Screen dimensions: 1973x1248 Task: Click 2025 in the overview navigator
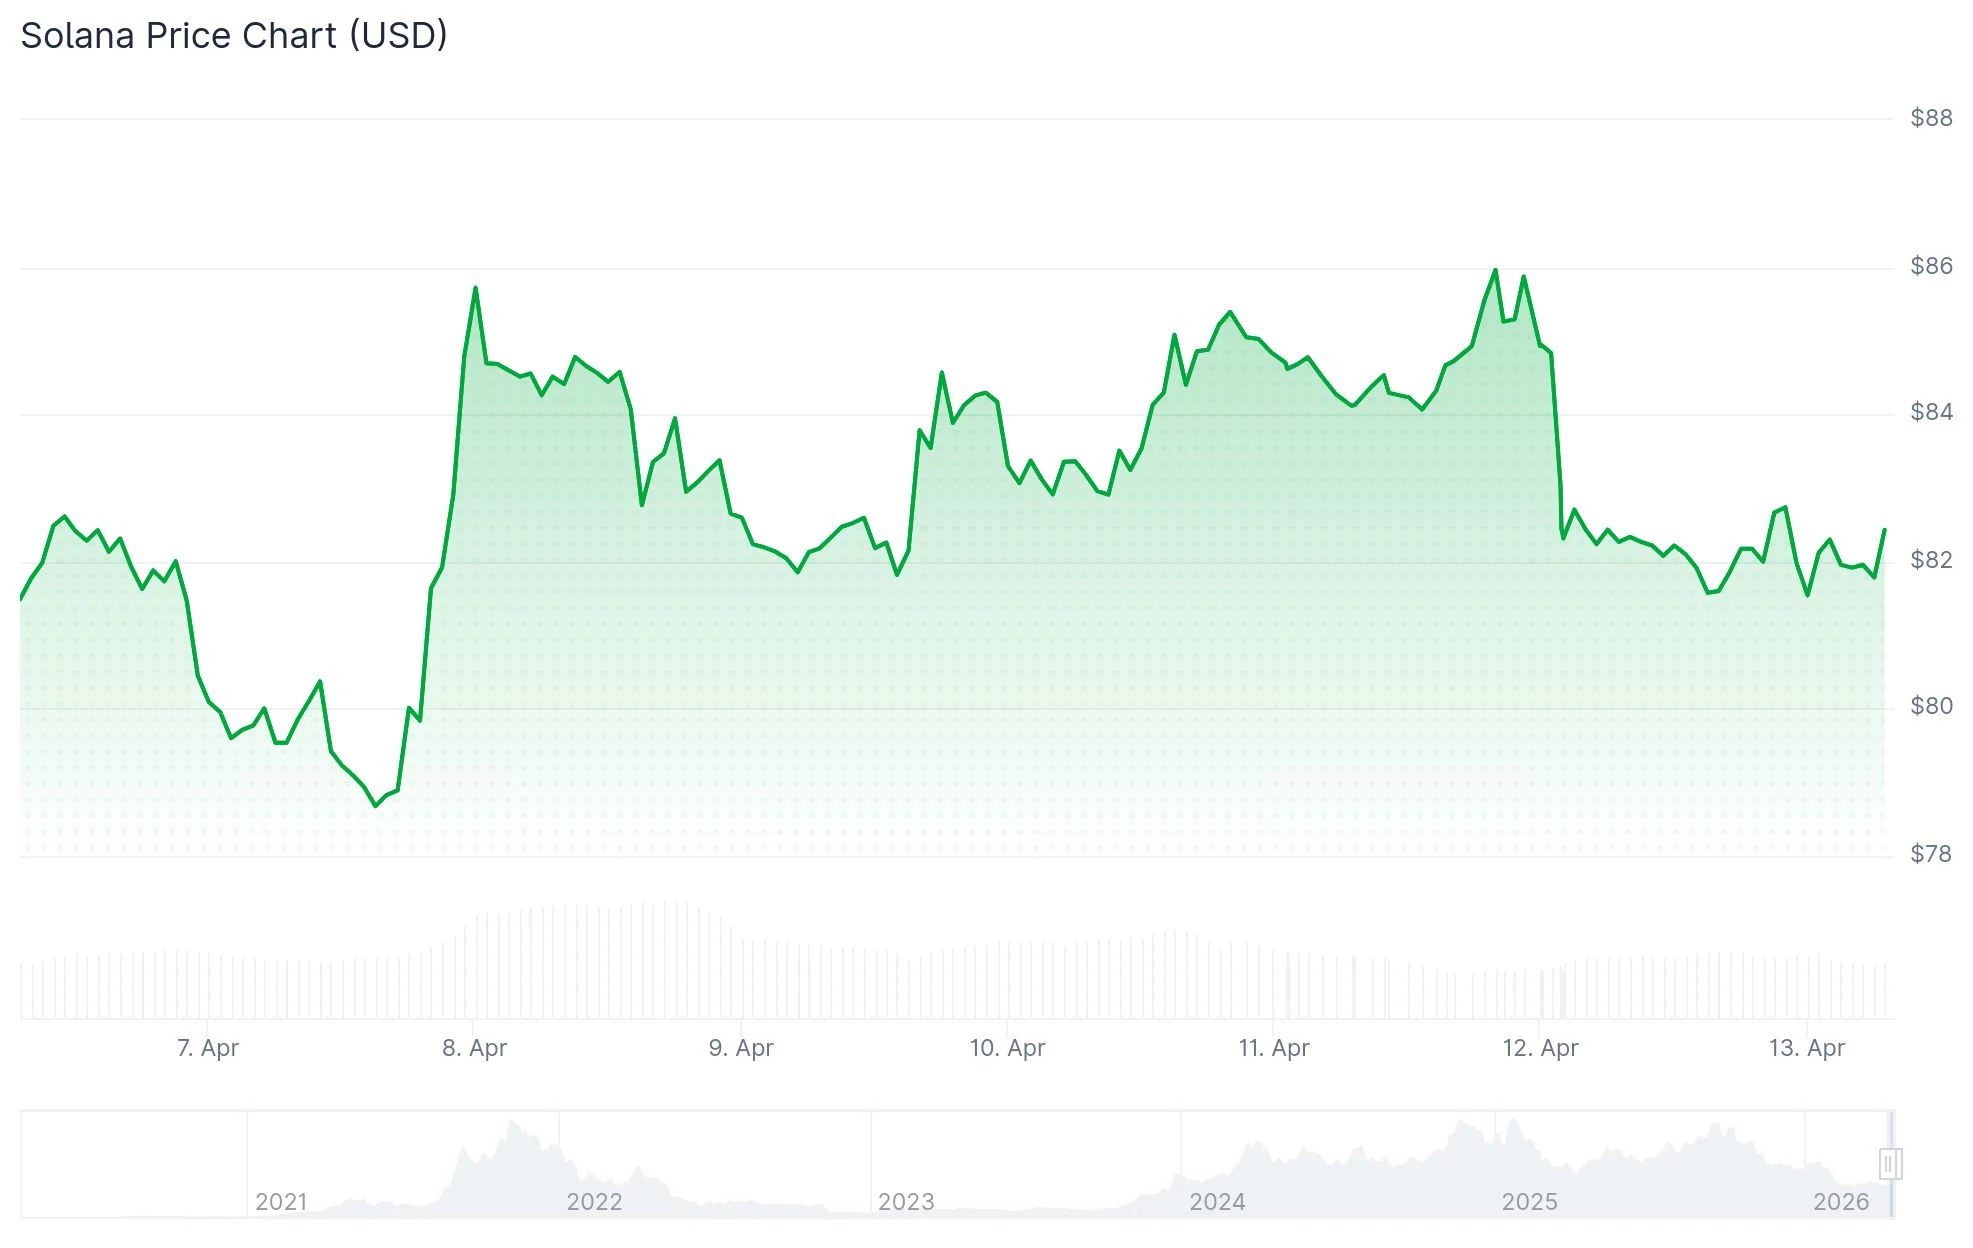1529,1201
